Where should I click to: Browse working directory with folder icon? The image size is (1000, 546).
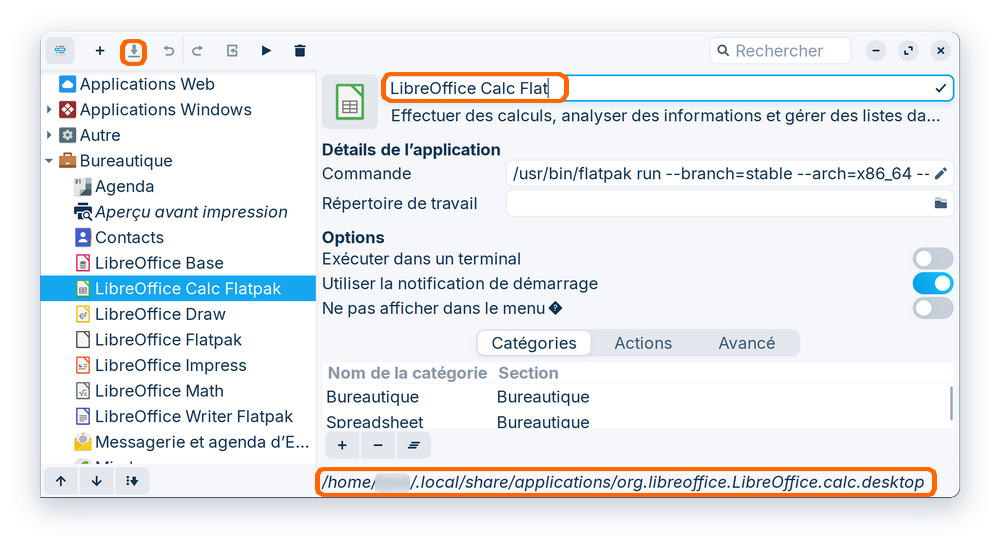coord(940,204)
